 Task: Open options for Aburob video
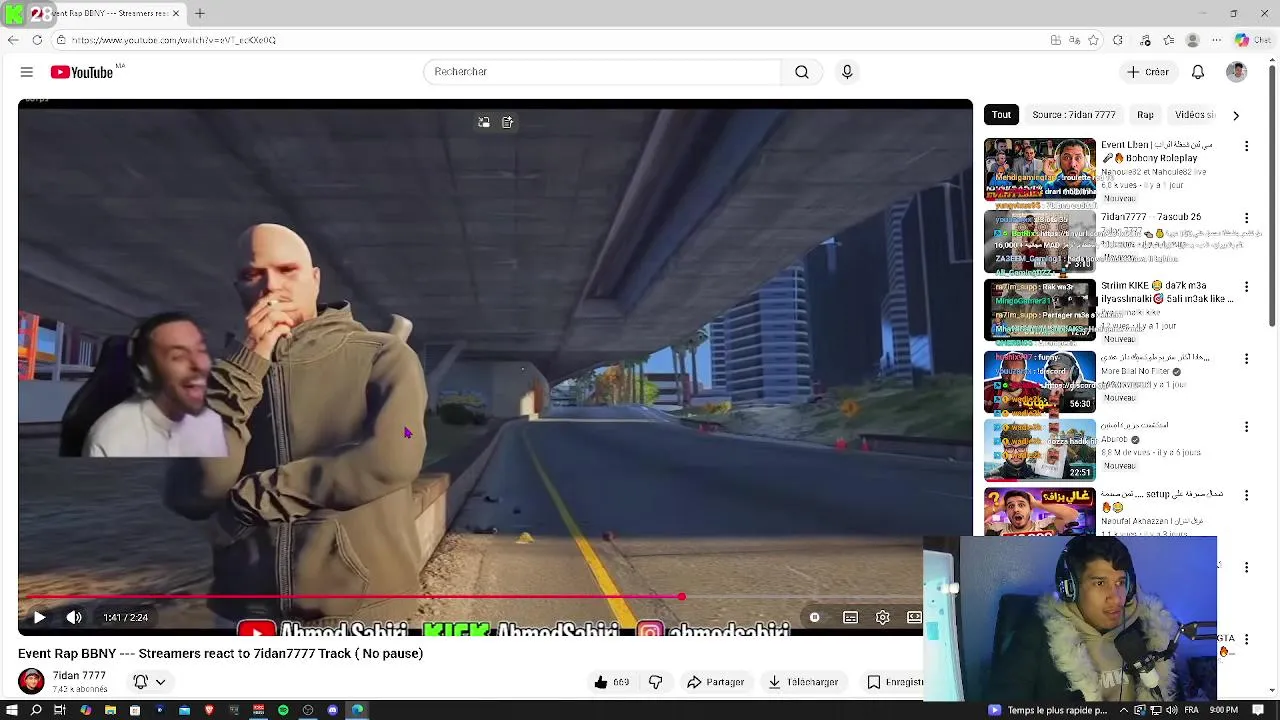[x=1246, y=427]
